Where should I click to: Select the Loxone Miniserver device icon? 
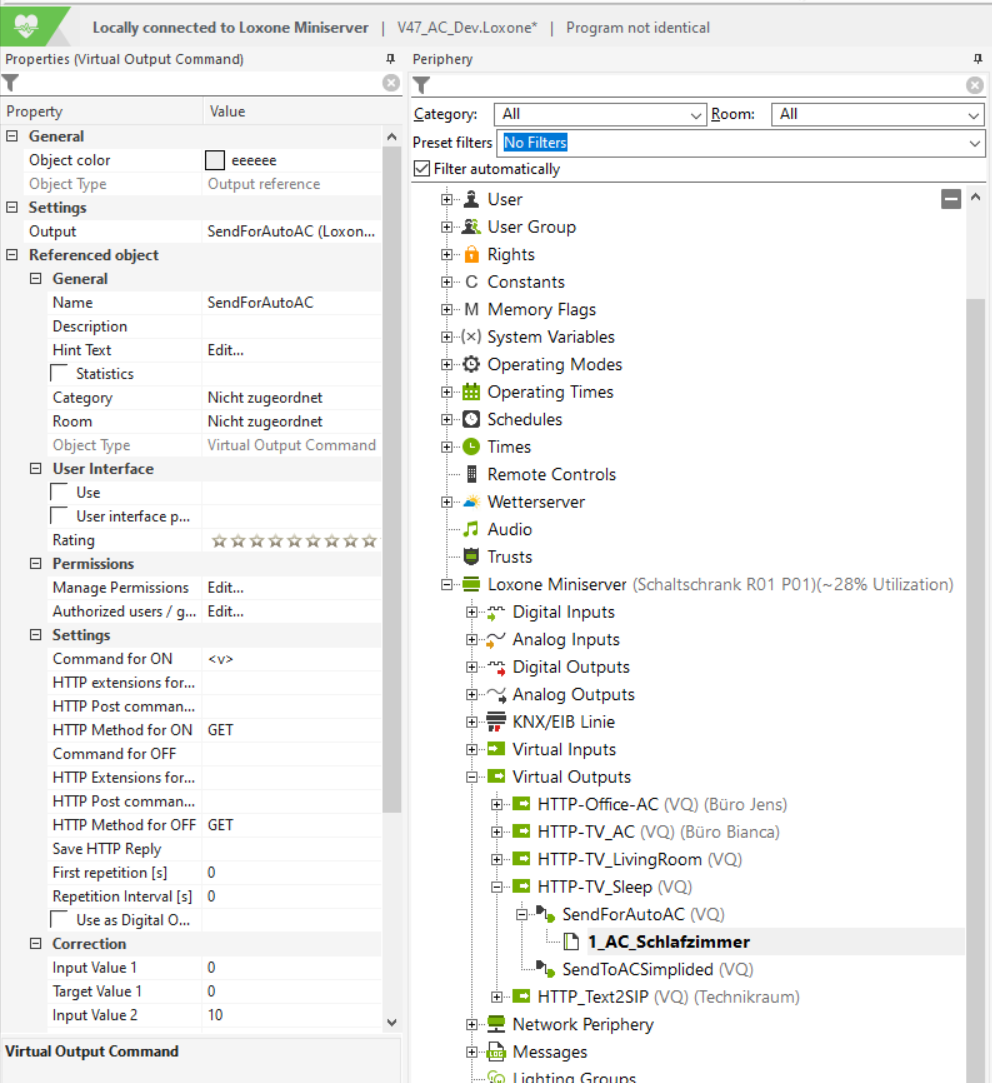click(471, 584)
